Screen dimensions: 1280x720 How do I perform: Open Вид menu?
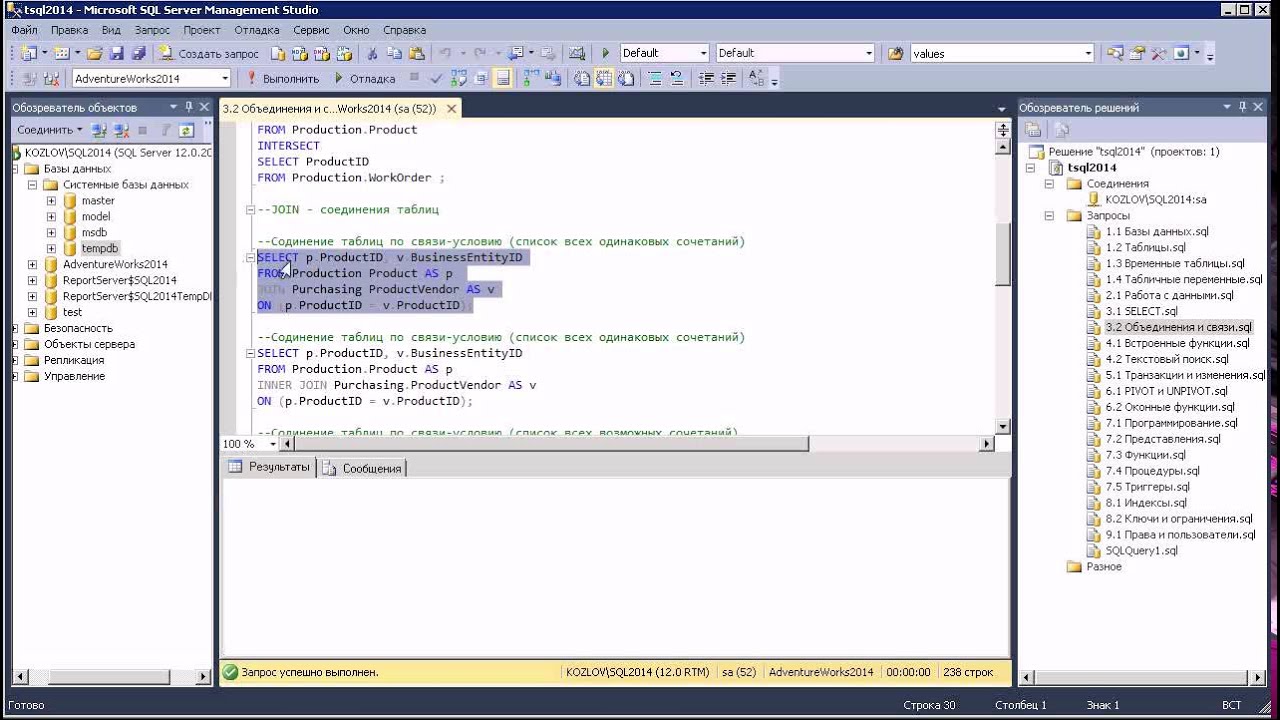(x=111, y=30)
